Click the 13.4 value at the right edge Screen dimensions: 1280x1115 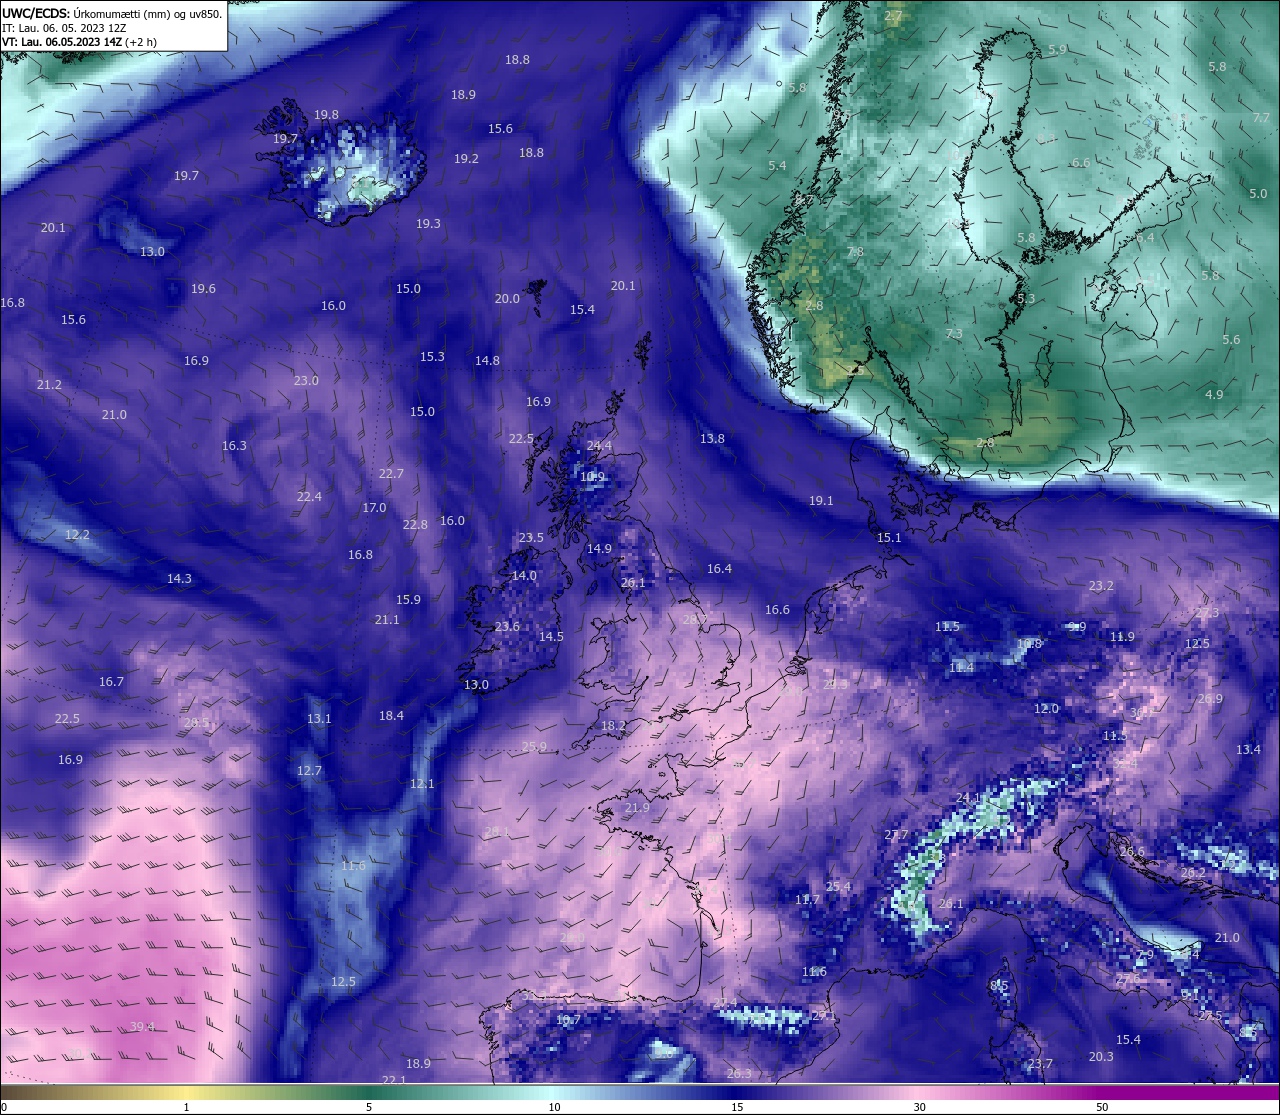coord(1248,749)
